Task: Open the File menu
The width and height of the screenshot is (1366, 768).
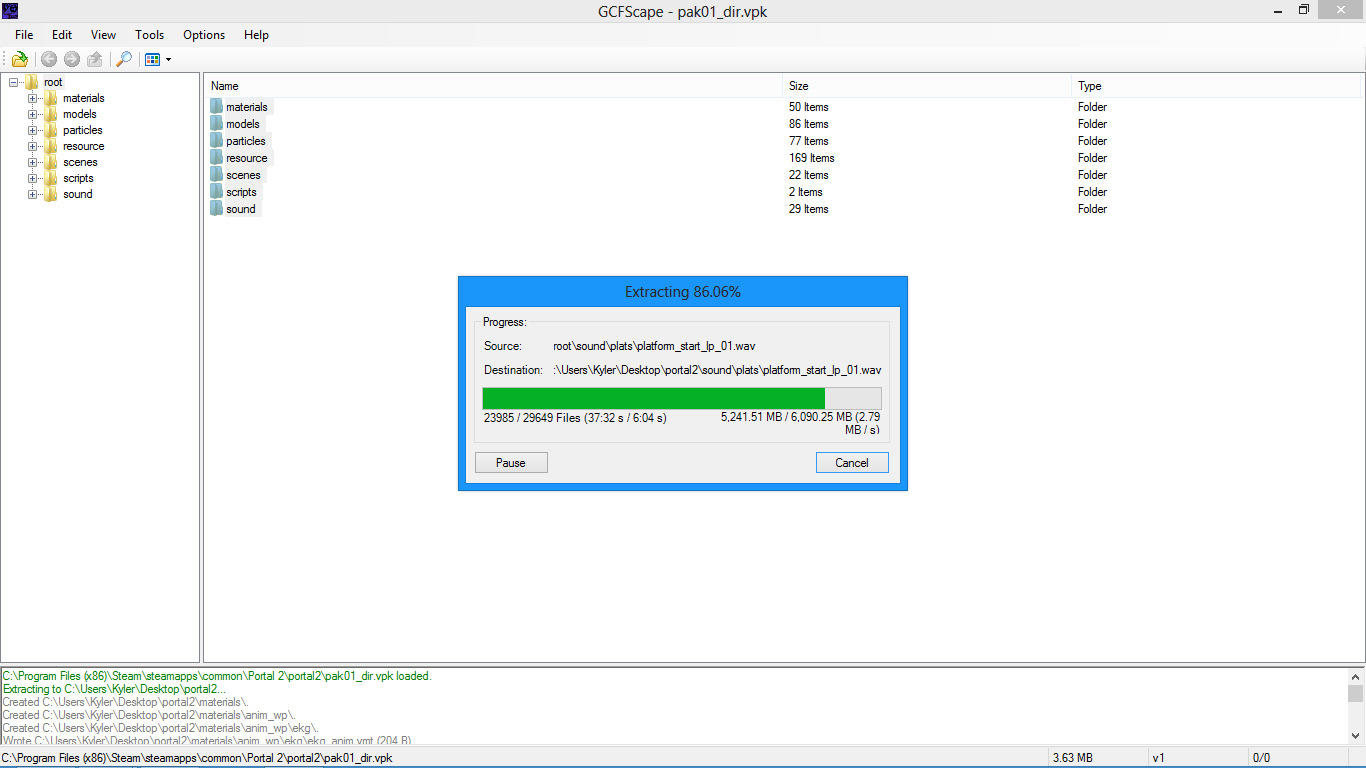Action: click(24, 35)
